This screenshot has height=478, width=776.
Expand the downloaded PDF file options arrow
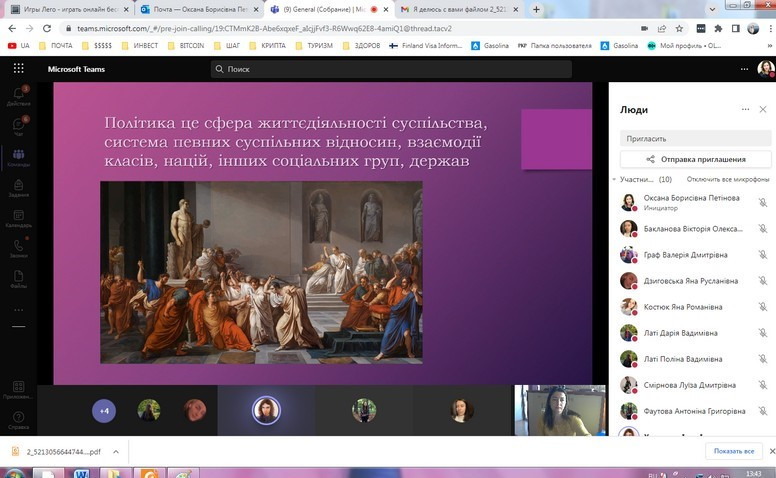point(117,452)
